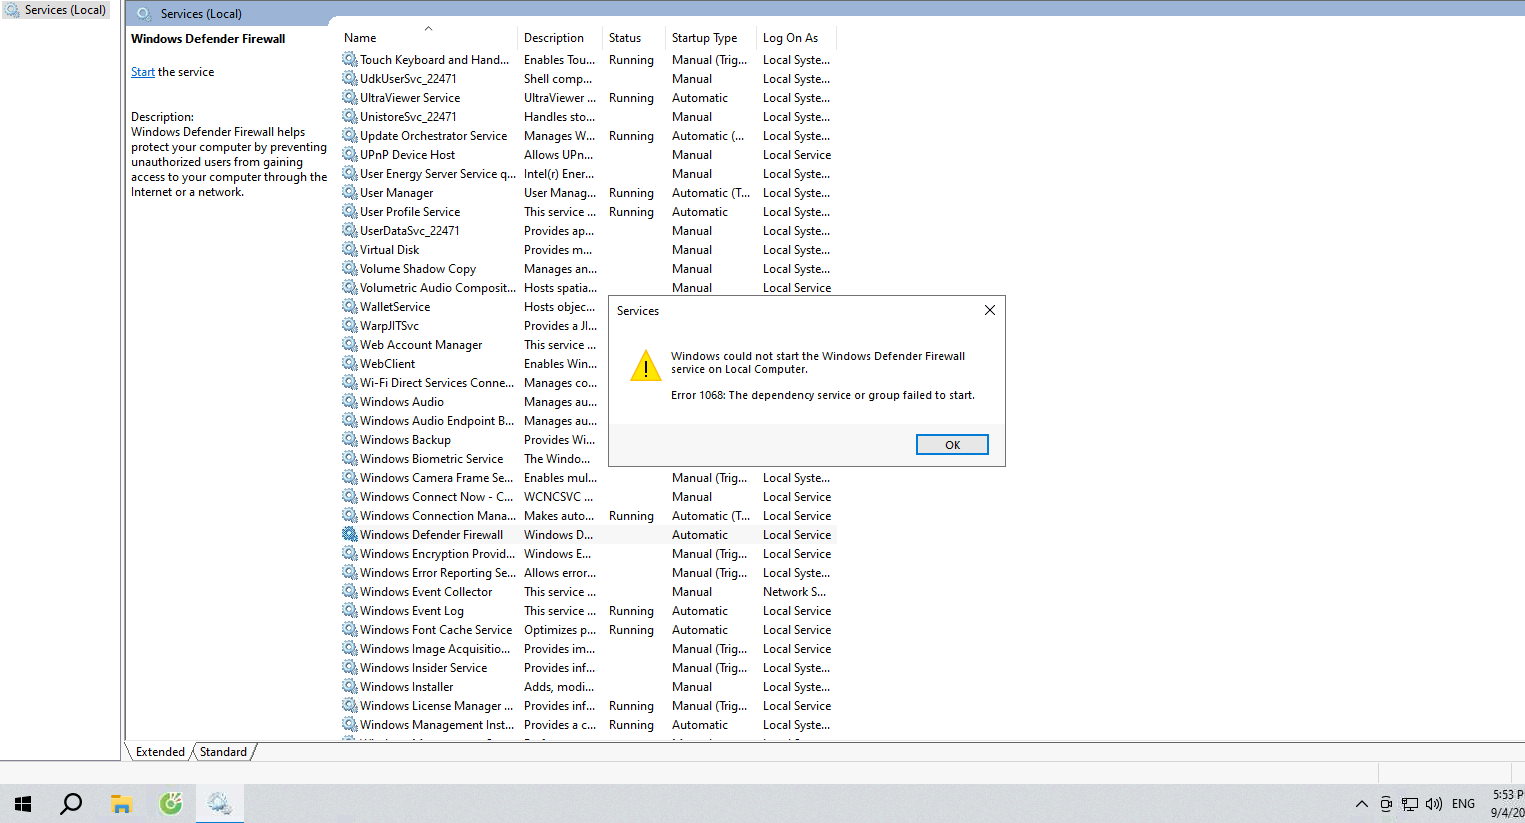The width and height of the screenshot is (1525, 823).
Task: Click the gear icon of Touch Keyboard service
Action: click(x=350, y=60)
